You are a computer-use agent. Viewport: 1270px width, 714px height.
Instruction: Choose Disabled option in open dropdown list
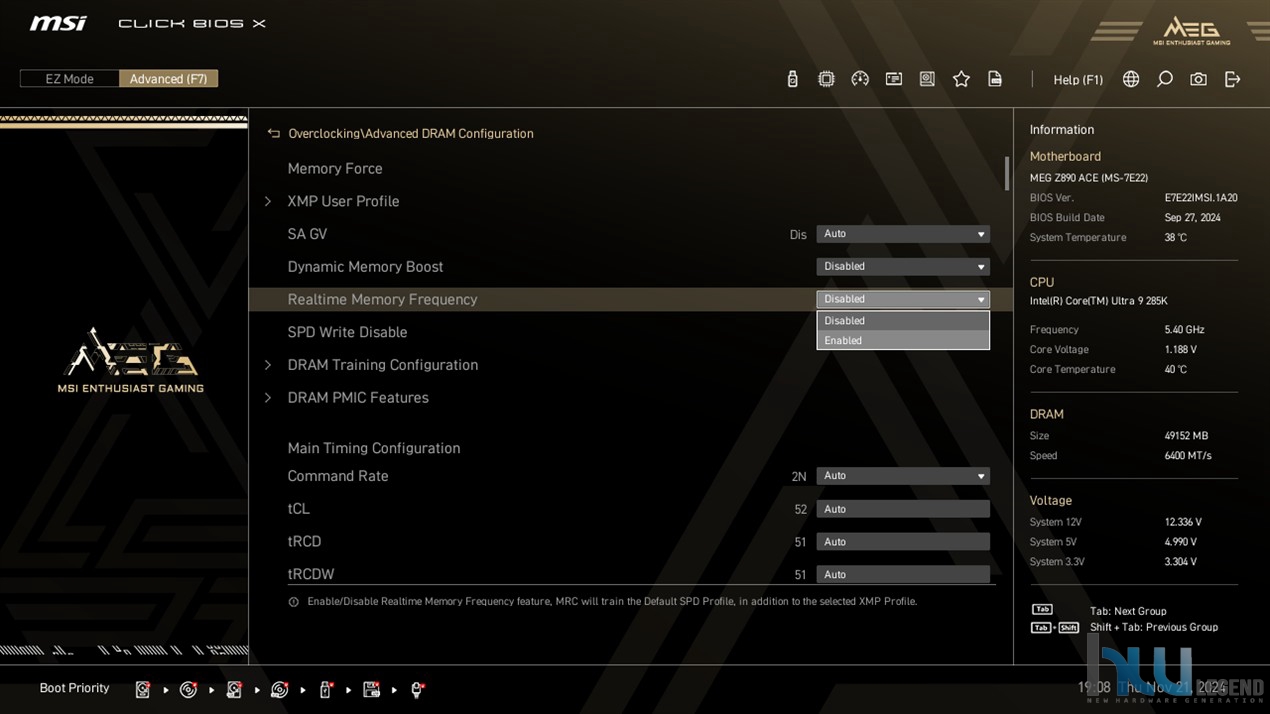903,321
